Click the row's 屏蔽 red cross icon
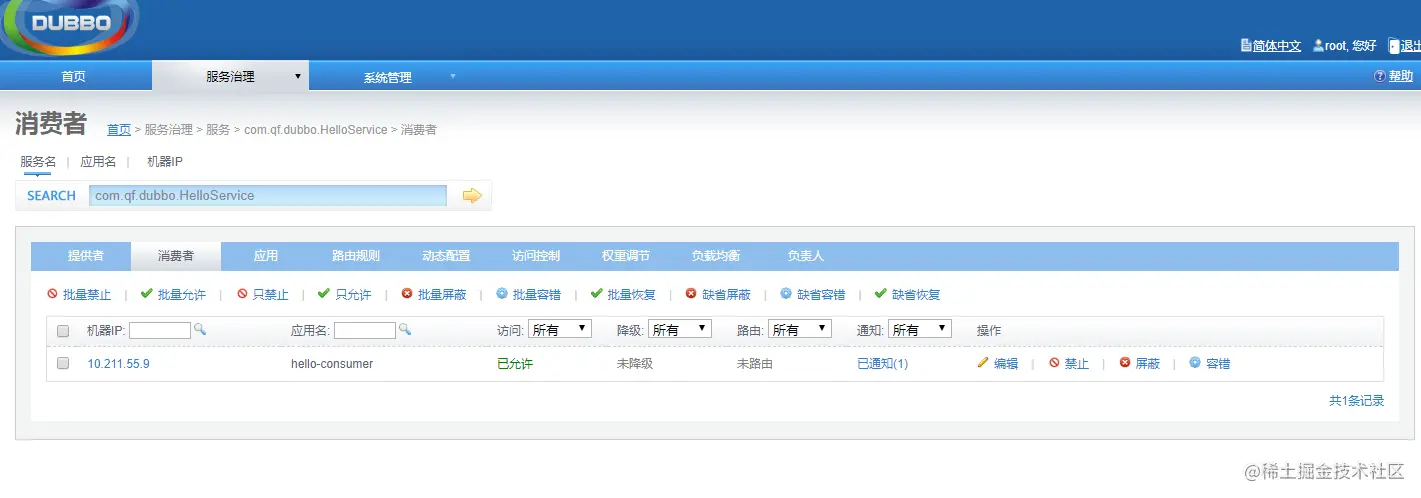The width and height of the screenshot is (1421, 498). point(1125,363)
